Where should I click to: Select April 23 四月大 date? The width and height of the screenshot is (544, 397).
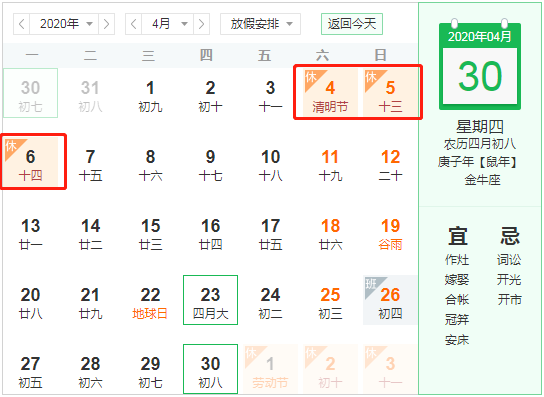coord(210,300)
